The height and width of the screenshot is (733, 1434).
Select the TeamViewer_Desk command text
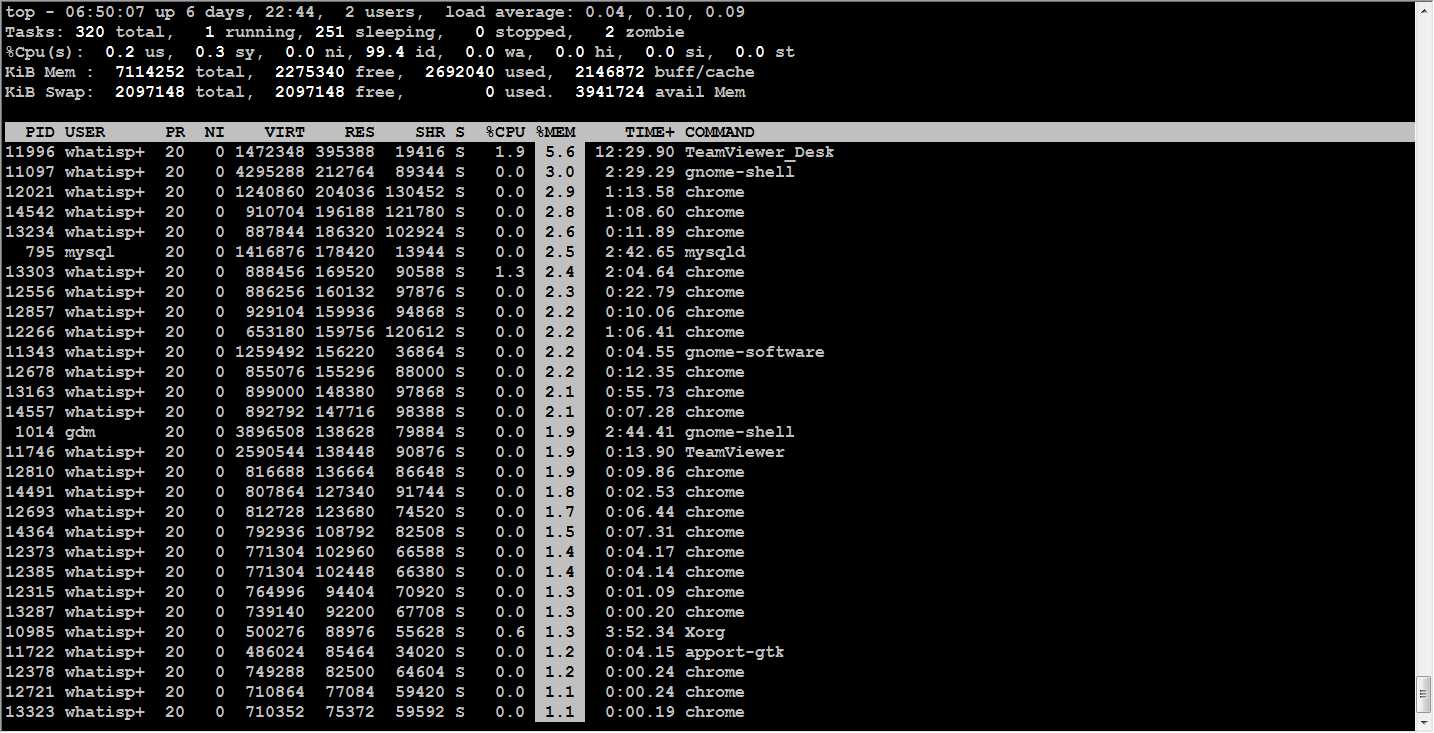point(760,152)
